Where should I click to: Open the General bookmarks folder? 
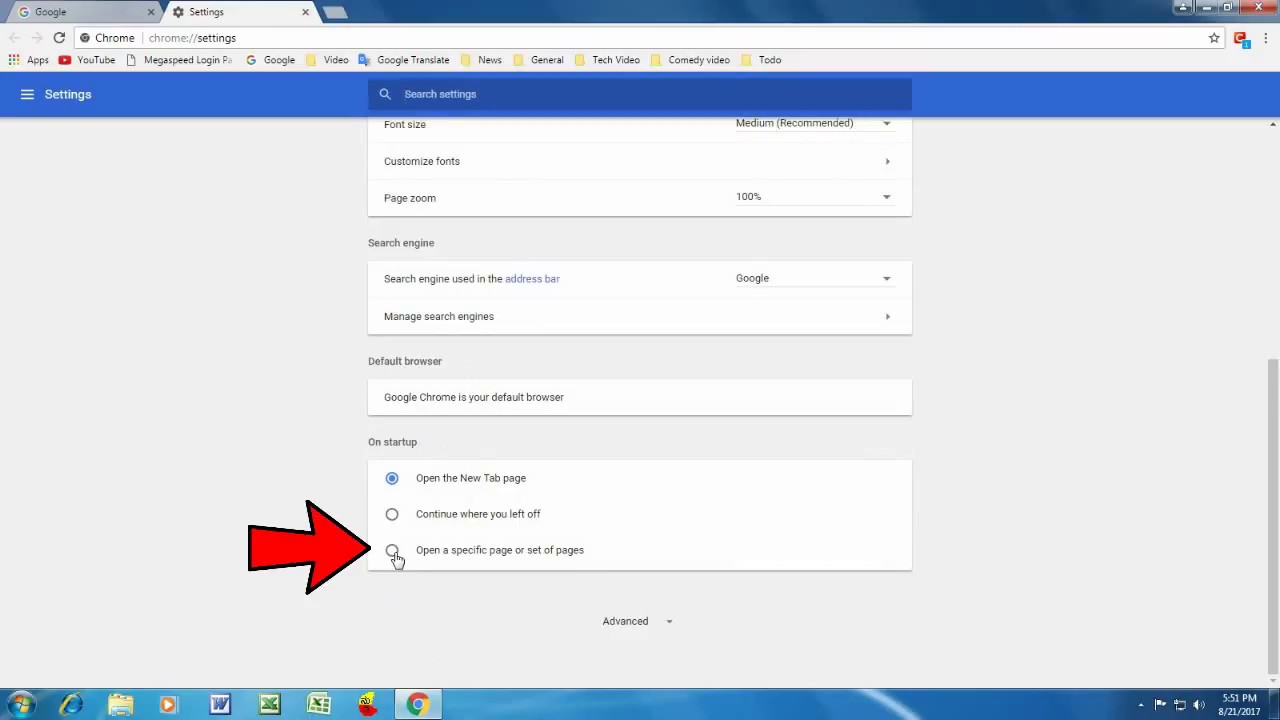click(x=538, y=60)
